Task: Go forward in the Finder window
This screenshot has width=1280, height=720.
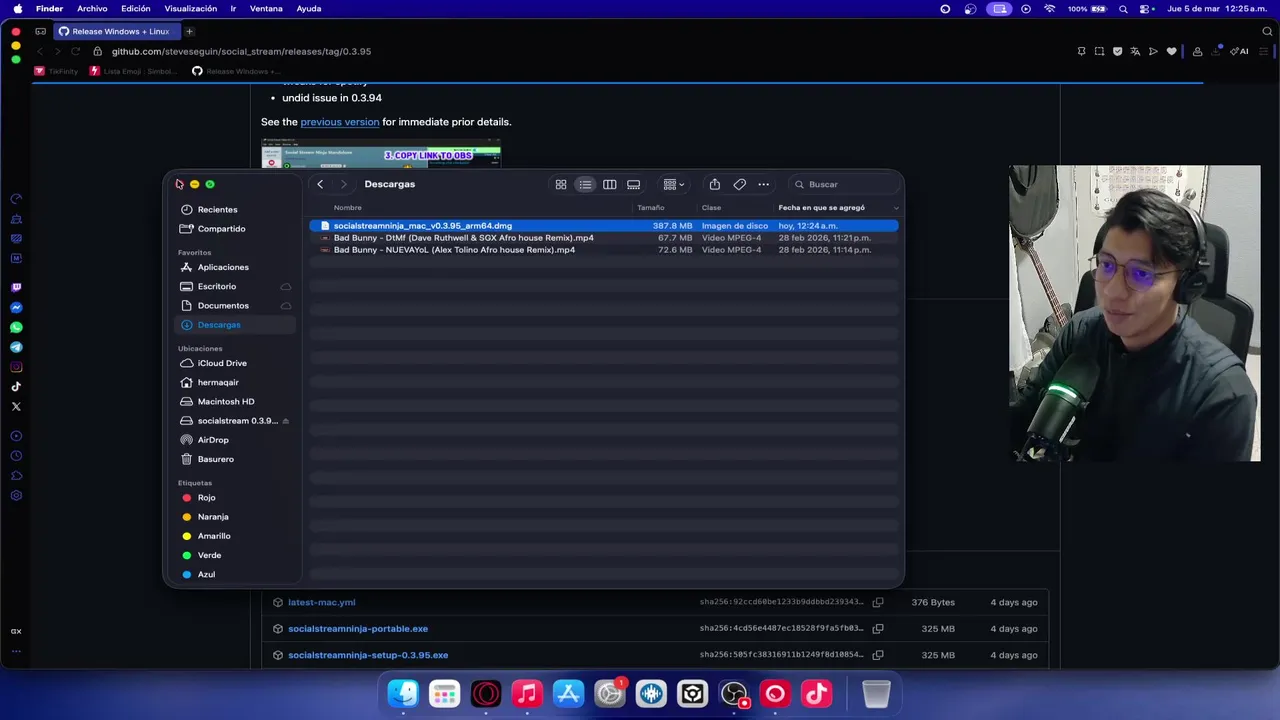Action: point(343,184)
